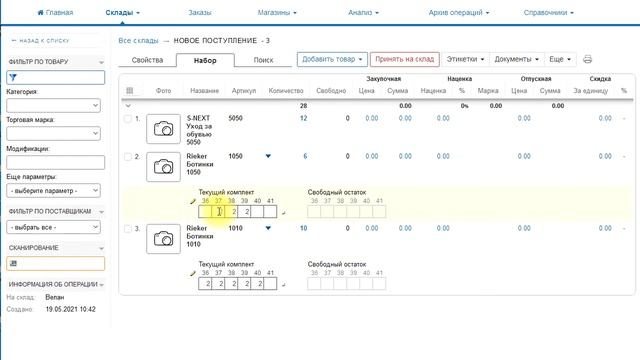640x360 pixels.
Task: Click photo placeholder for S-NEXT 5050
Action: [163, 129]
